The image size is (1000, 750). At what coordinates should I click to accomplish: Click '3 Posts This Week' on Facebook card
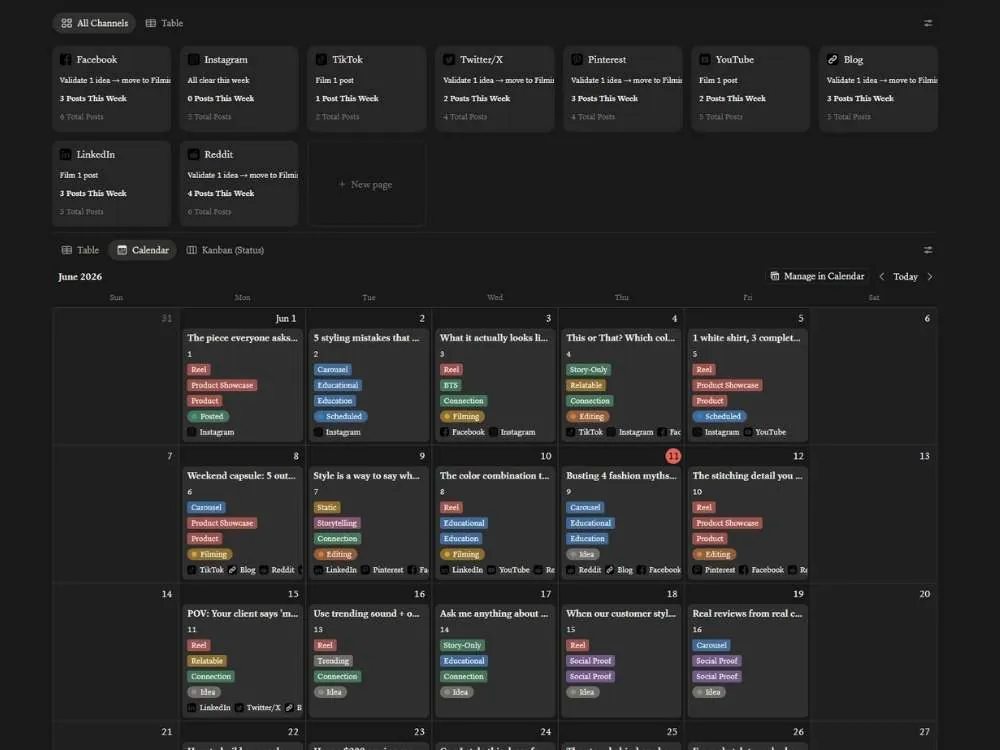click(x=93, y=98)
